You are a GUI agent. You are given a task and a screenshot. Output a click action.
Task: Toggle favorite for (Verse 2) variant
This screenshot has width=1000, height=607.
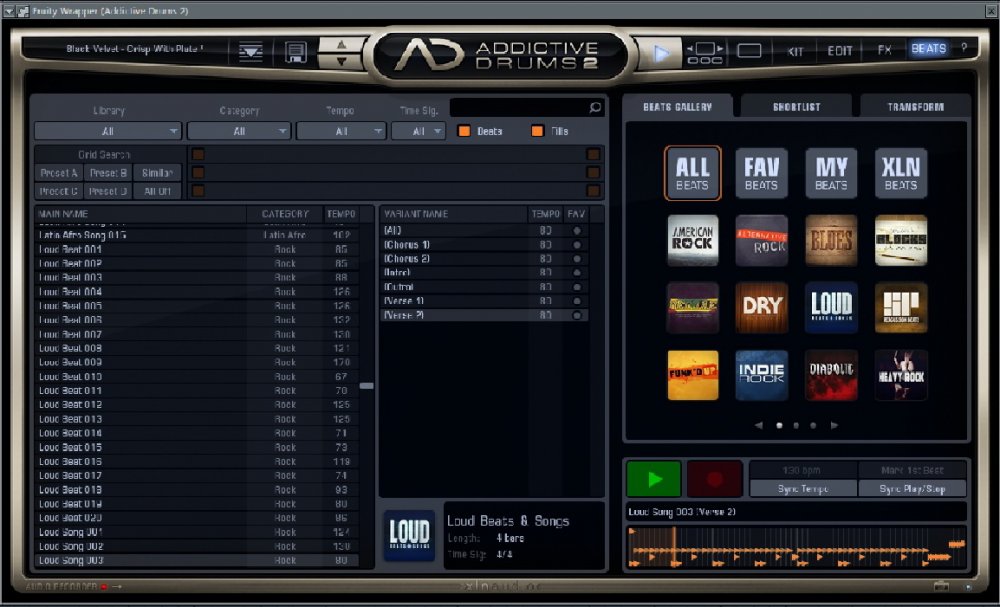coord(577,315)
